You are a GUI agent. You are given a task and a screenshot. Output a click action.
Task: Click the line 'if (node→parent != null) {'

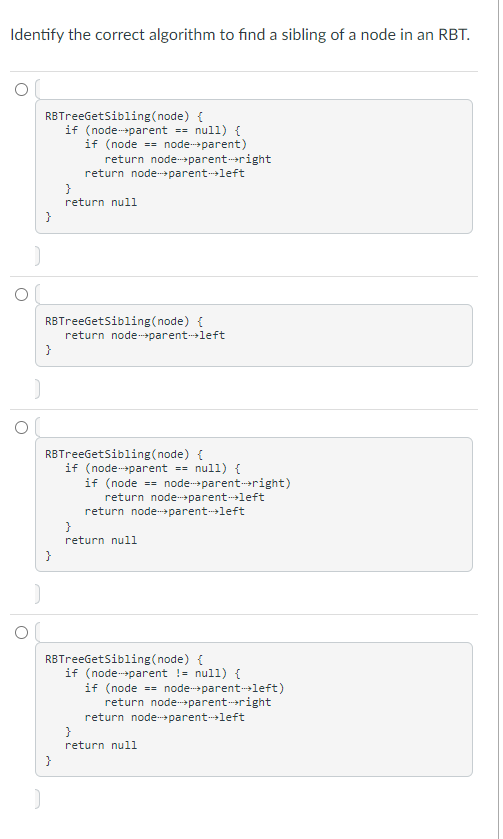point(153,673)
